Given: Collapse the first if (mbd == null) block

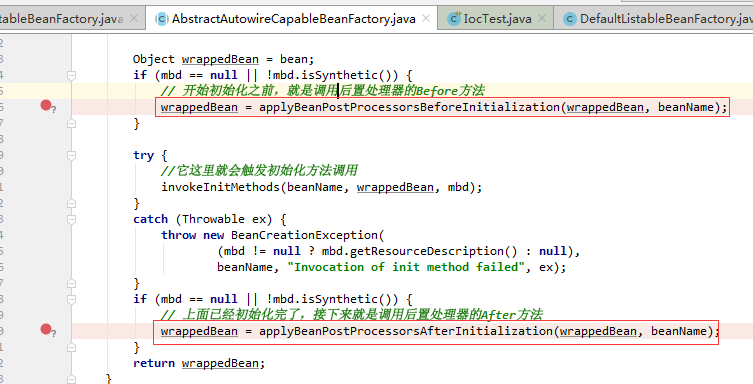Looking at the screenshot, I should click(x=72, y=75).
